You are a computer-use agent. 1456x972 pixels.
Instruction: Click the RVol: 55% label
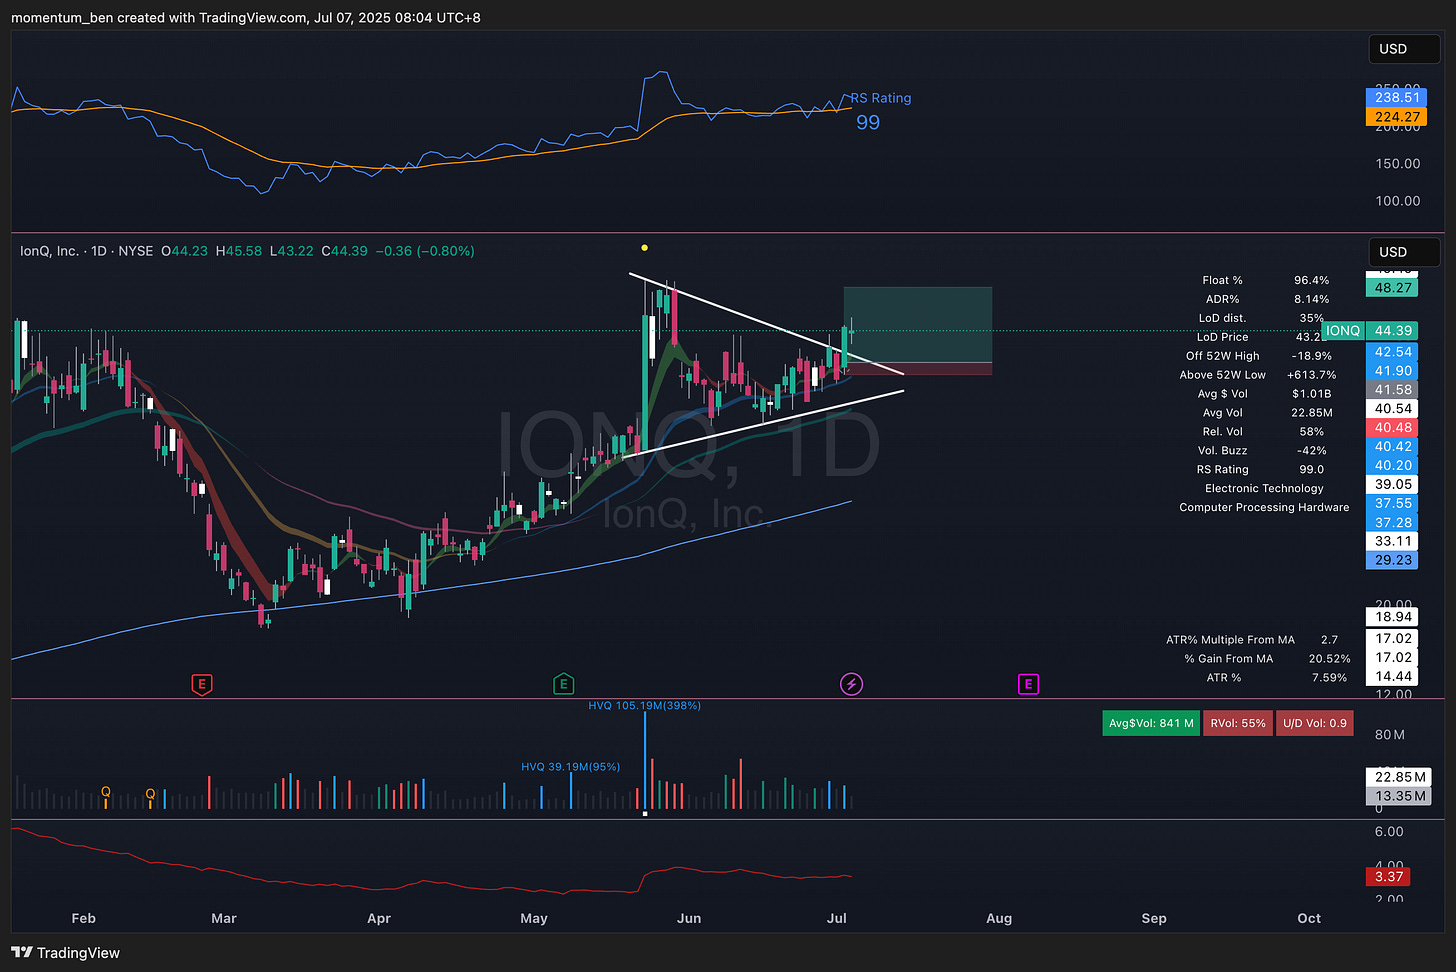click(1238, 723)
